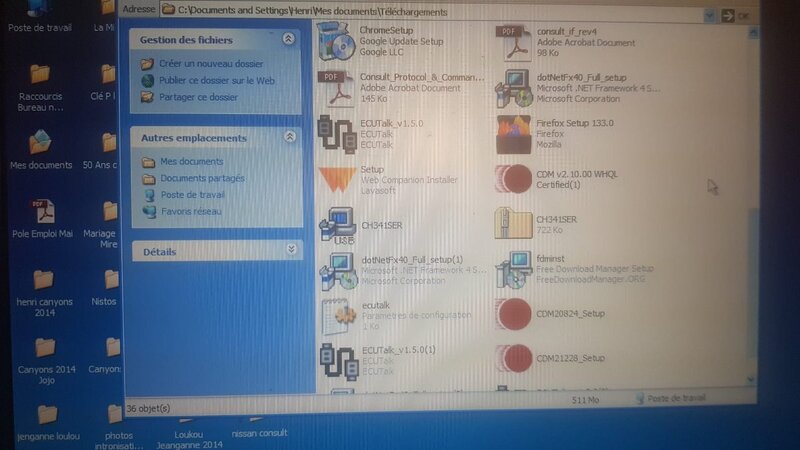Click Publier ce dossier sur le Web
This screenshot has width=800, height=450.
[216, 80]
